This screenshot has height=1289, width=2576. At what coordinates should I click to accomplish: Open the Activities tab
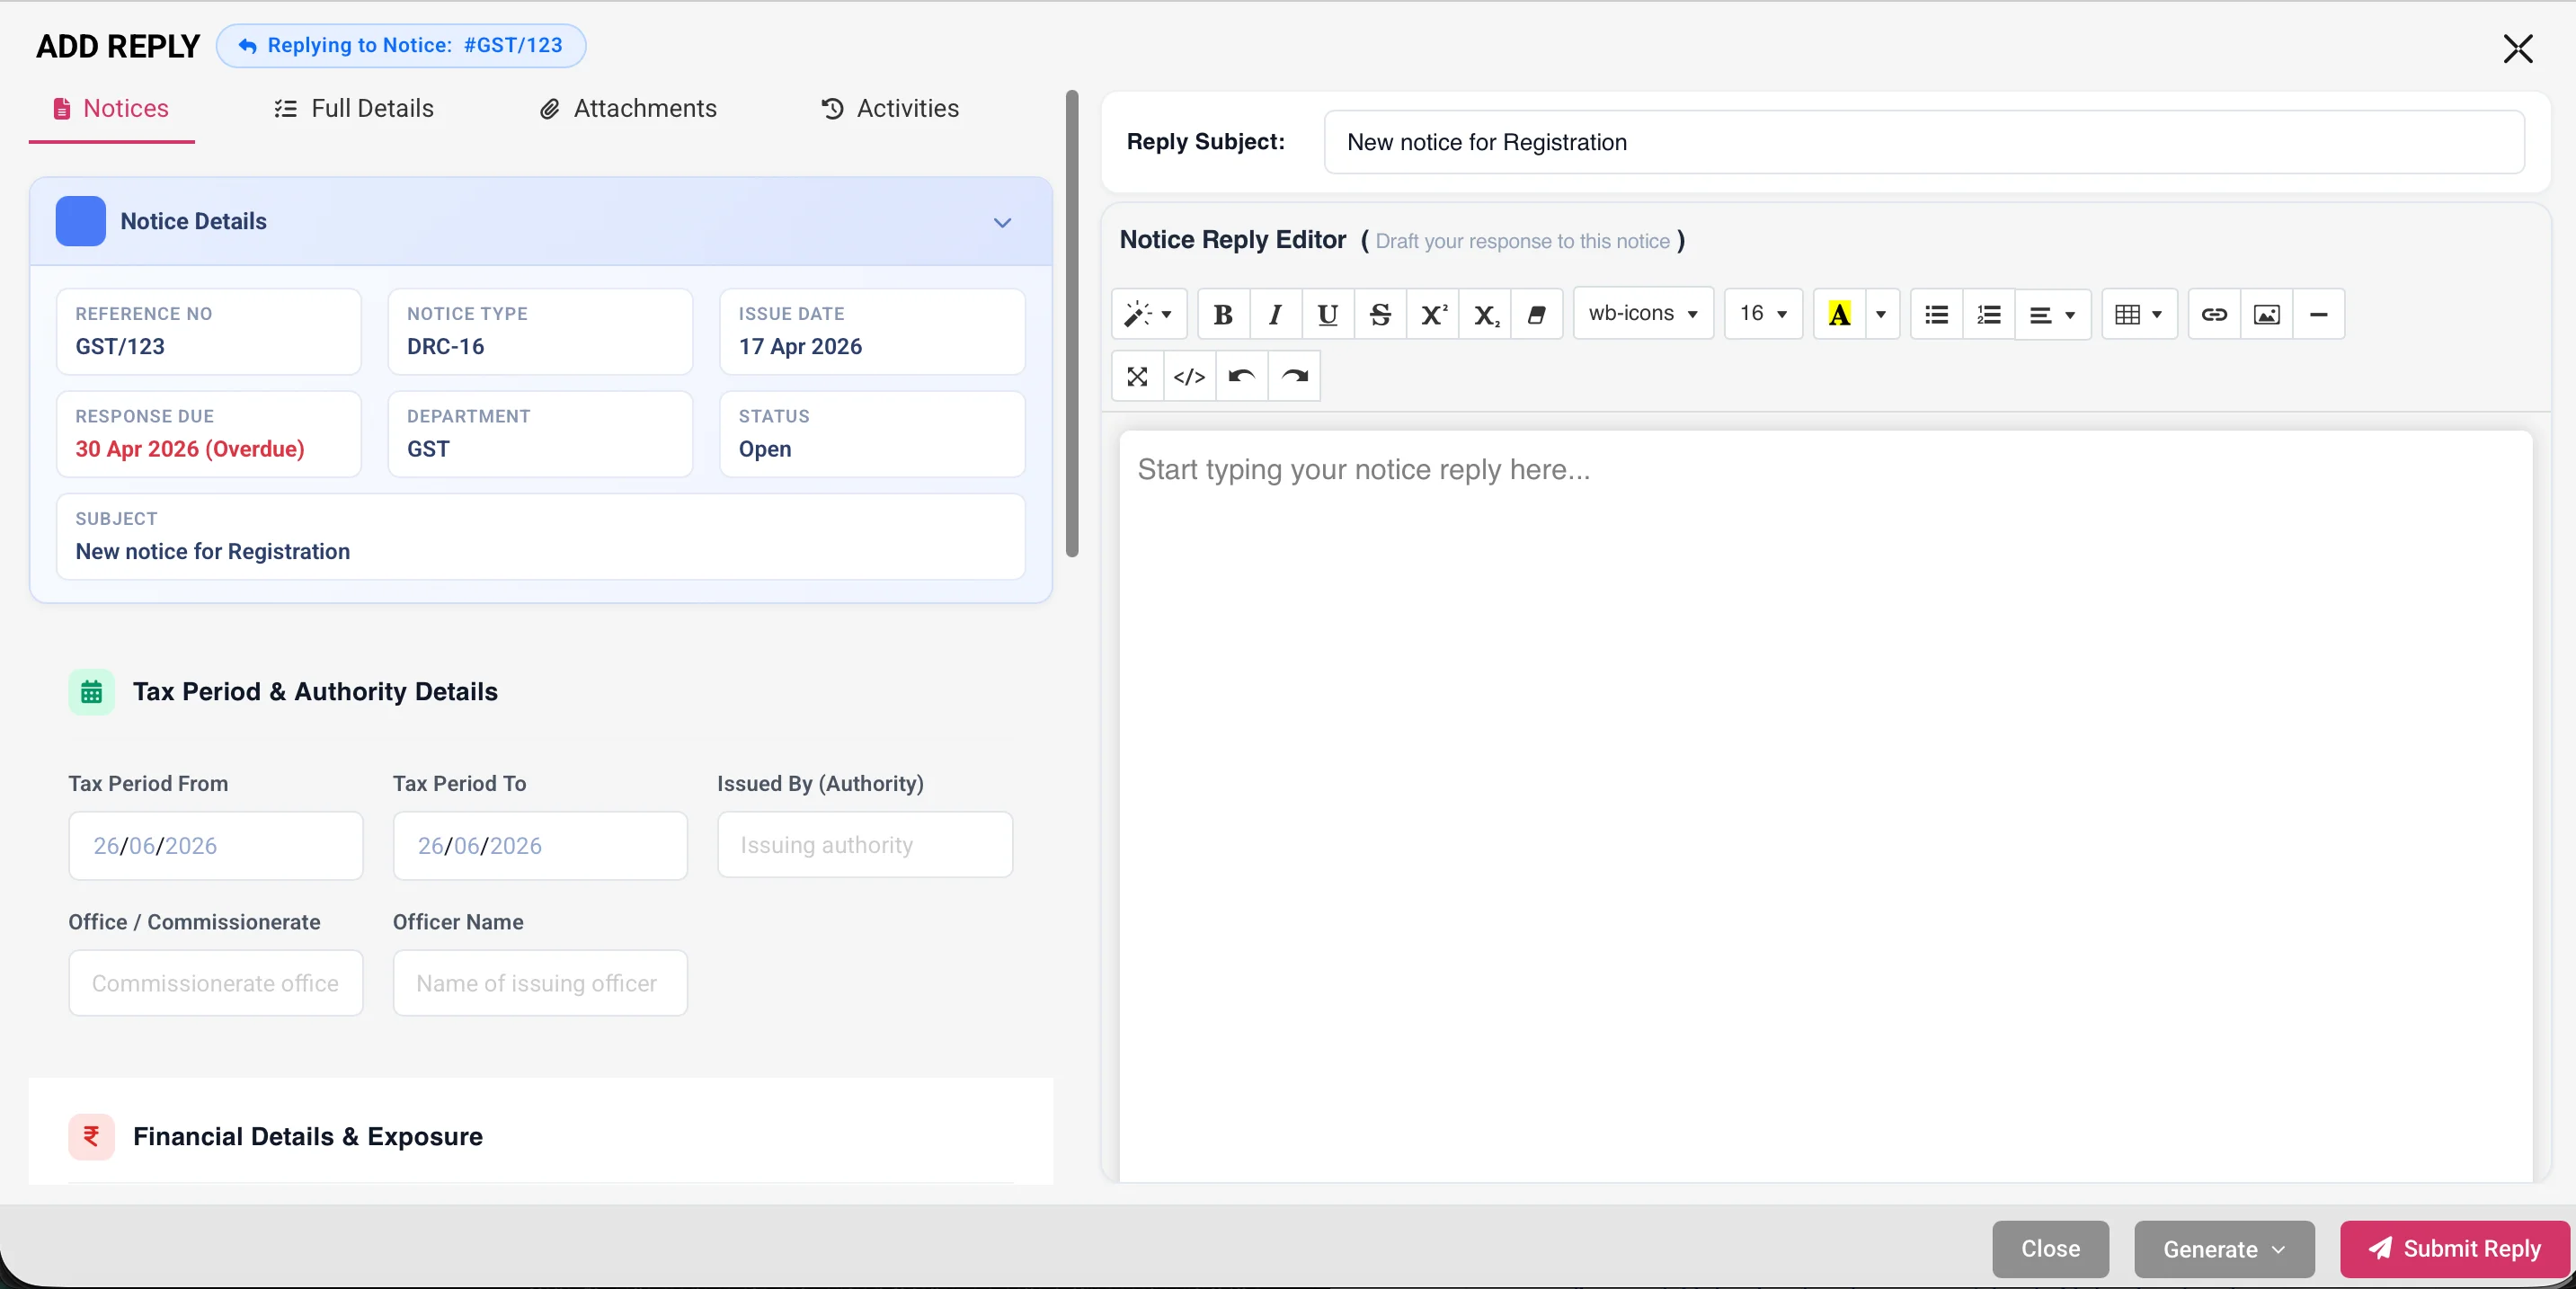(x=889, y=108)
